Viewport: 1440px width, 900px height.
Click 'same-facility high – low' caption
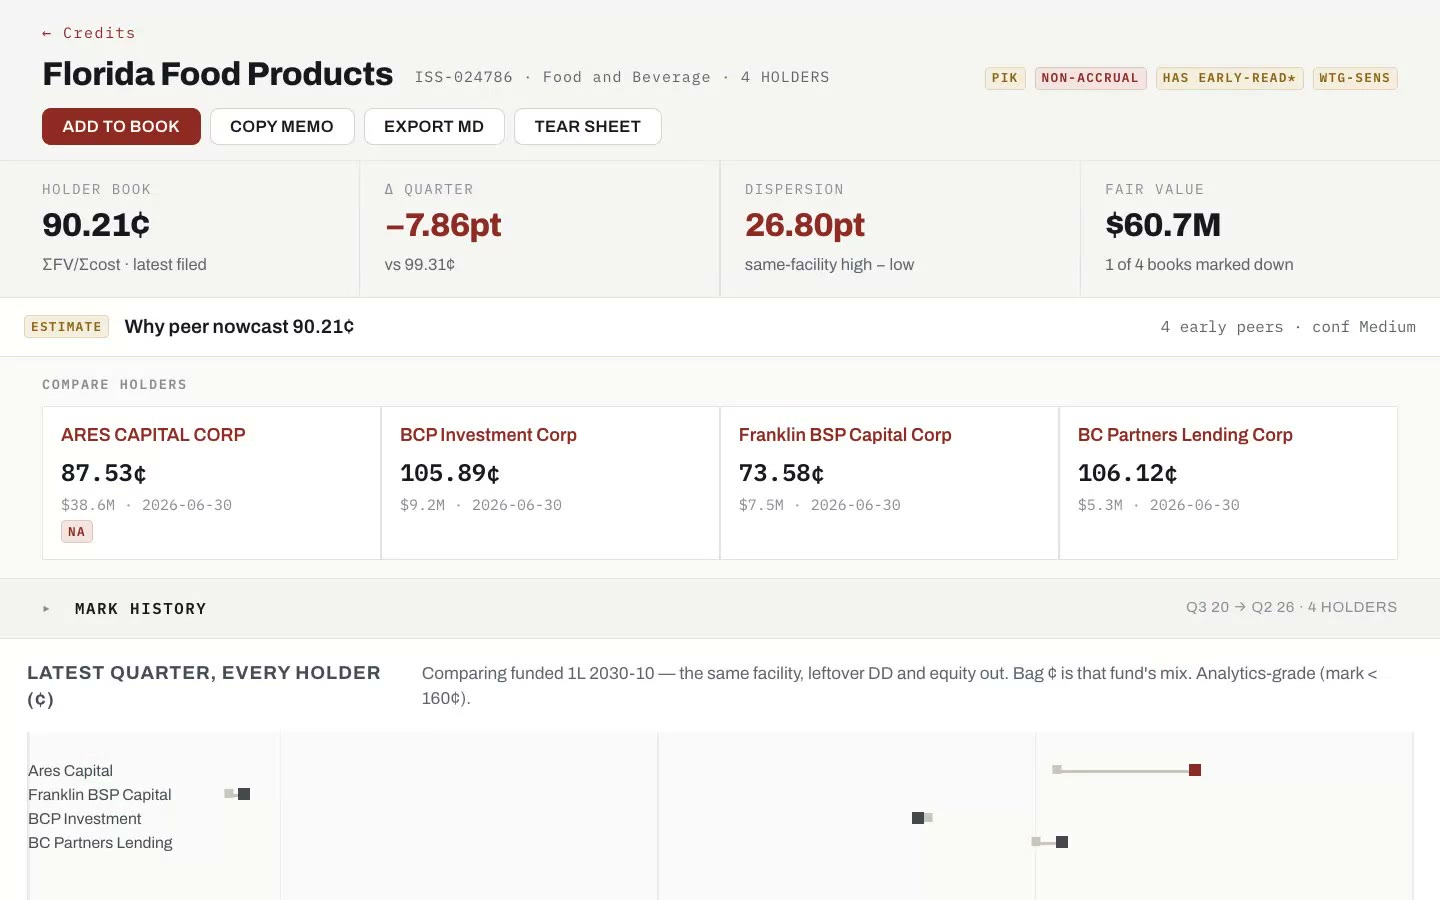[x=829, y=265]
